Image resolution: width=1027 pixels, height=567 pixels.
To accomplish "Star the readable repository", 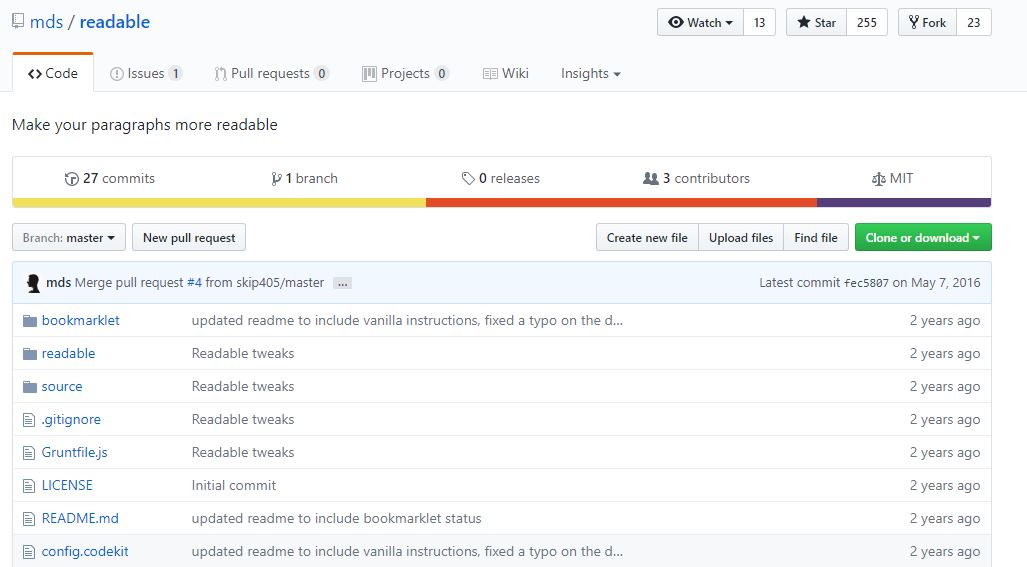I will [x=817, y=22].
